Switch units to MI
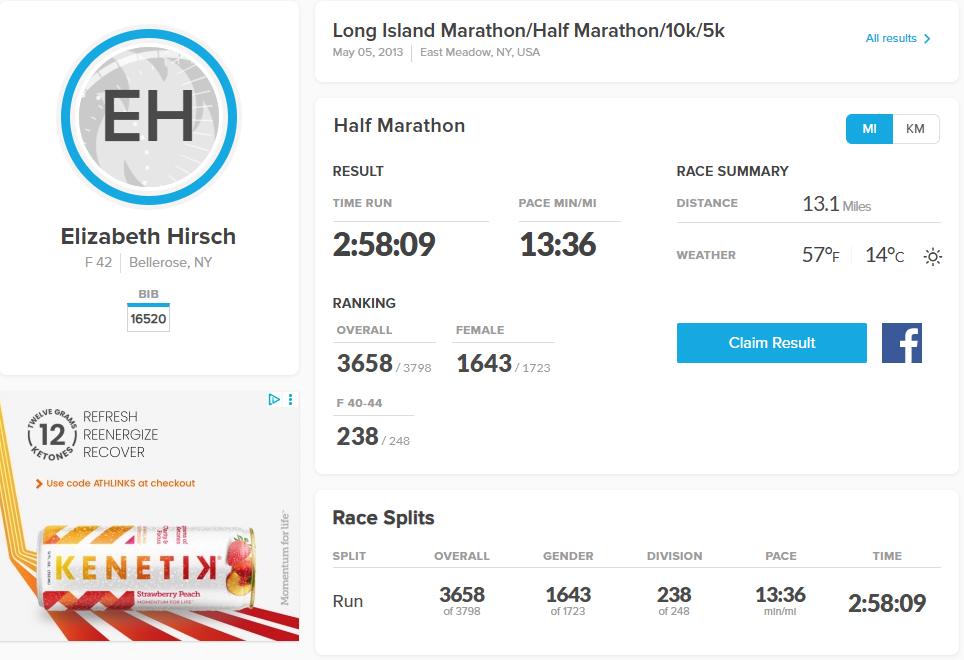This screenshot has width=964, height=660. pos(869,129)
